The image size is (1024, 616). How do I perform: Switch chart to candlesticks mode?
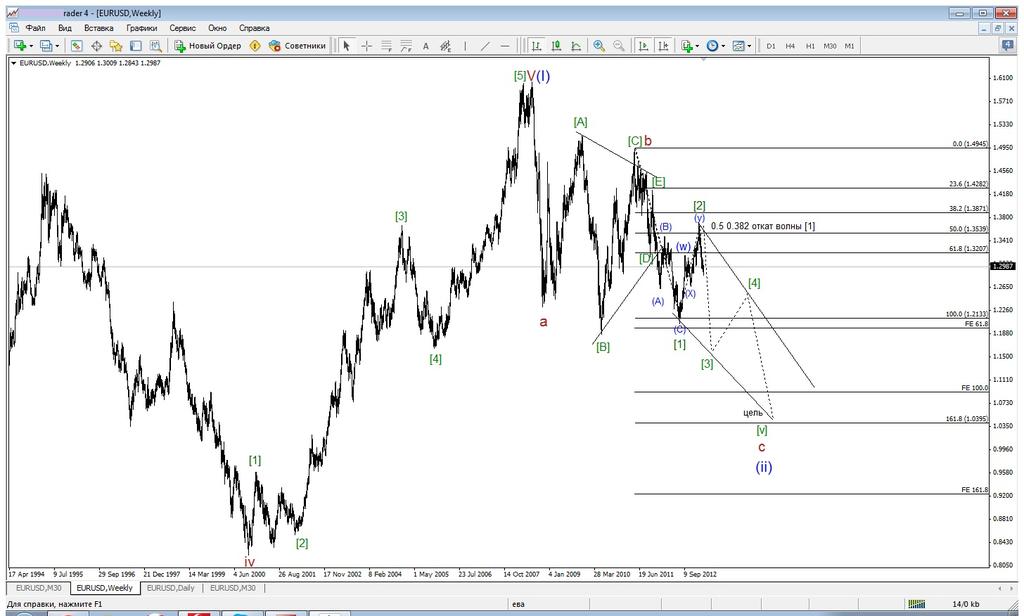click(x=556, y=46)
